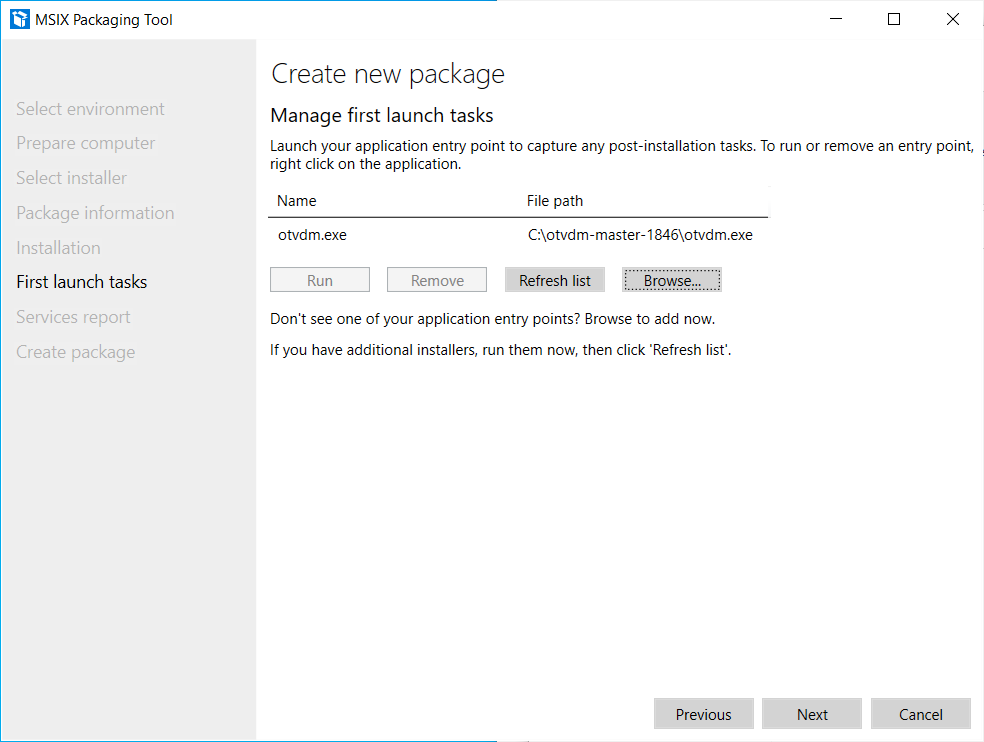Viewport: 984px width, 742px height.
Task: Go to the Create package step
Action: coord(76,352)
